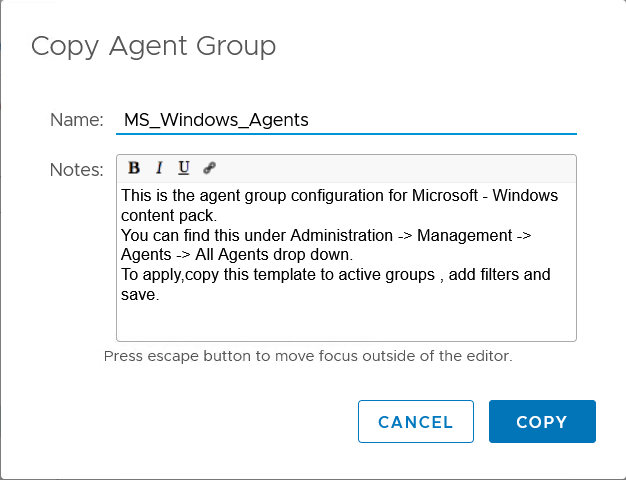Click the 'Press escape button' hint text
626x480 pixels.
coord(308,356)
